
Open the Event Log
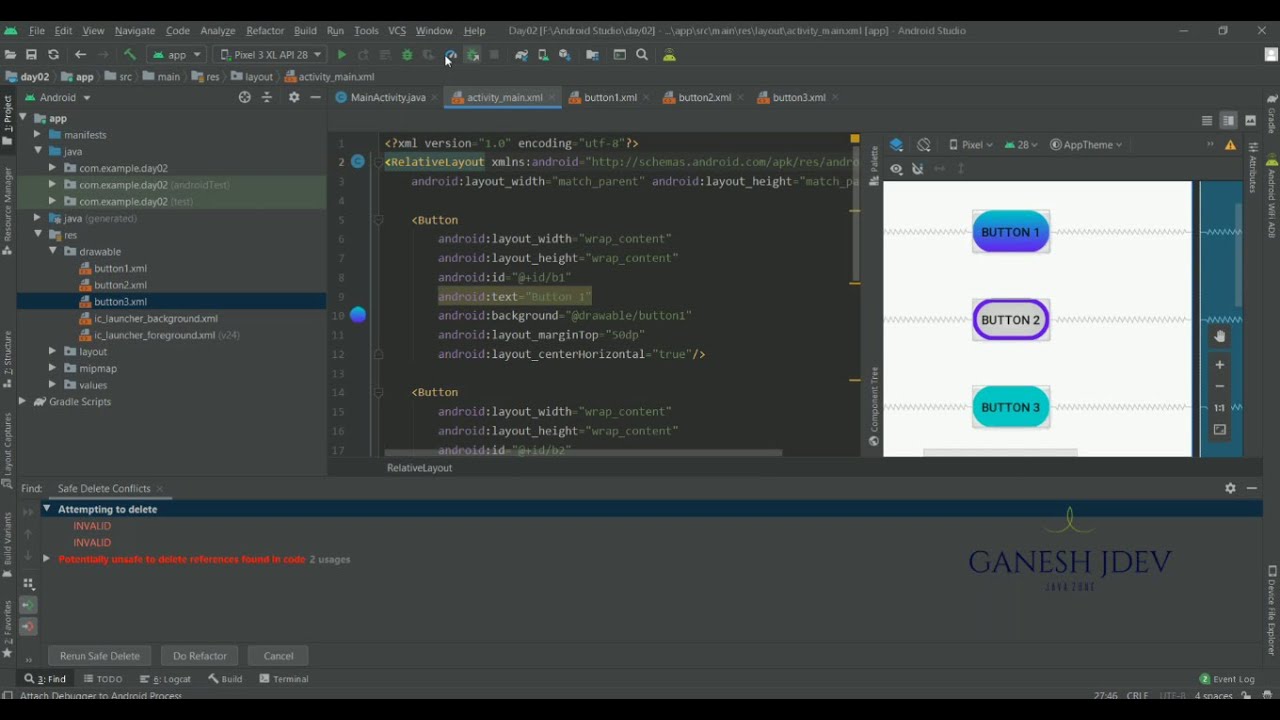click(x=1227, y=679)
